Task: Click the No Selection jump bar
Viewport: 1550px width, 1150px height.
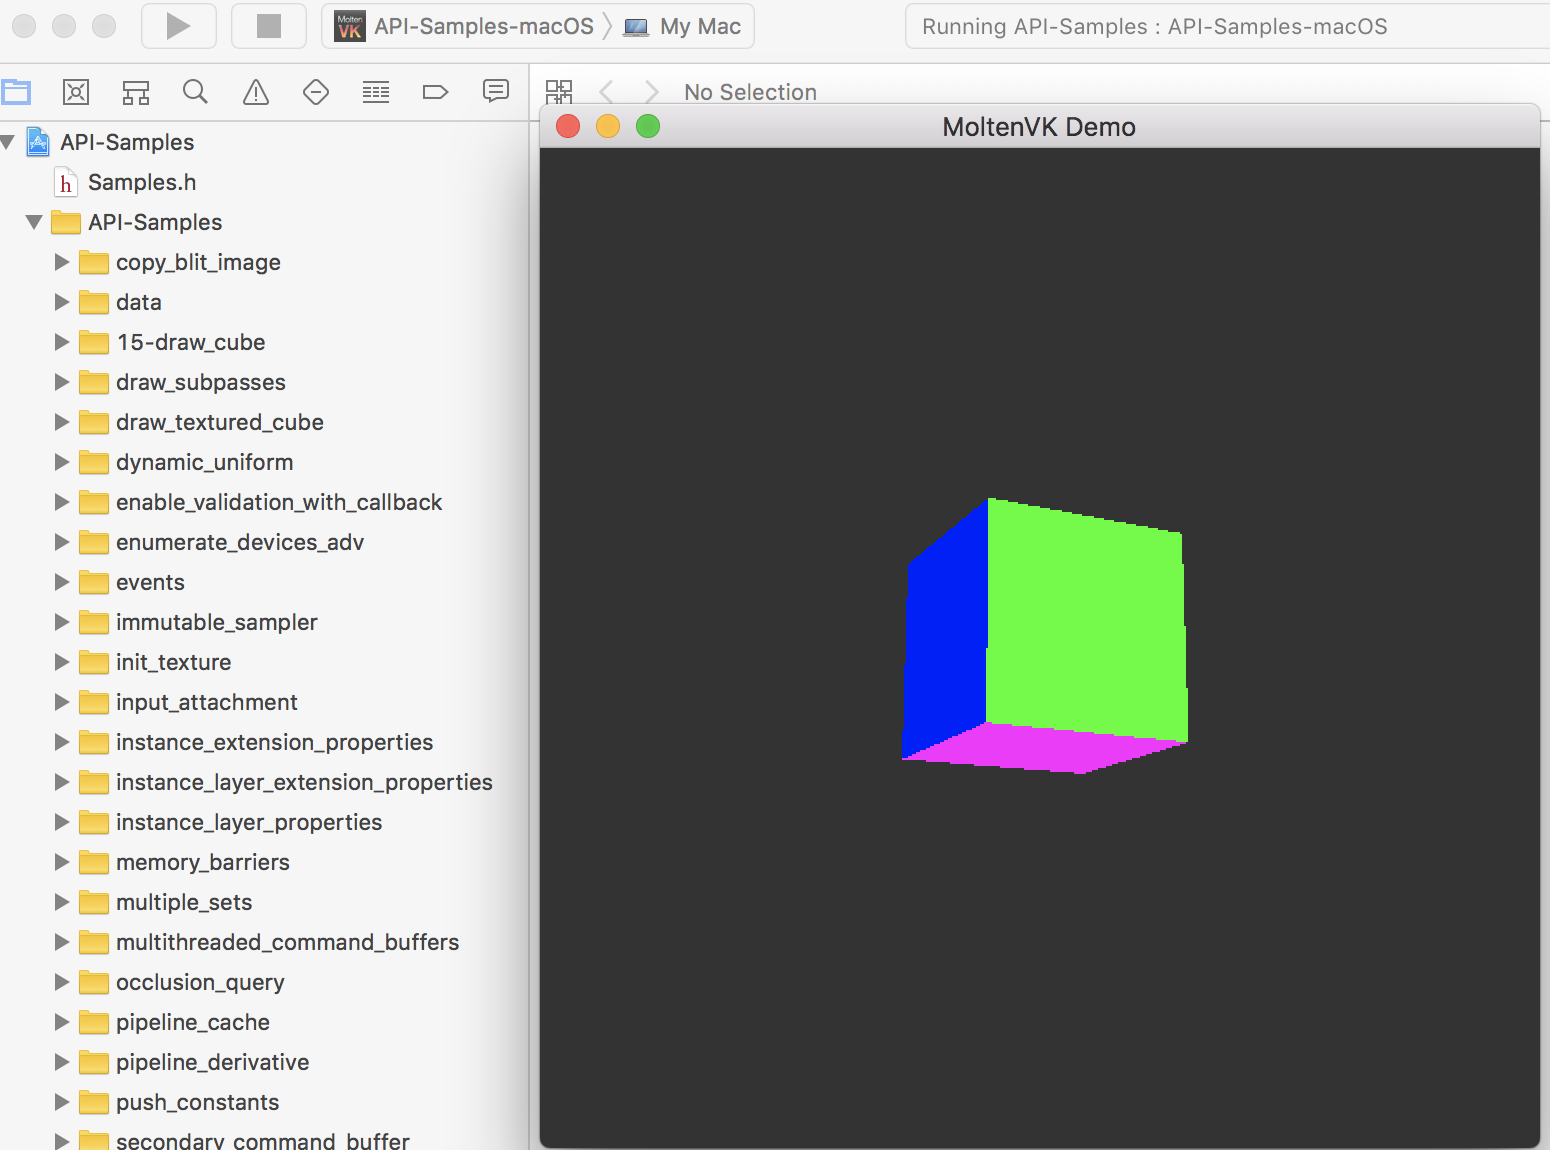Action: [x=750, y=92]
